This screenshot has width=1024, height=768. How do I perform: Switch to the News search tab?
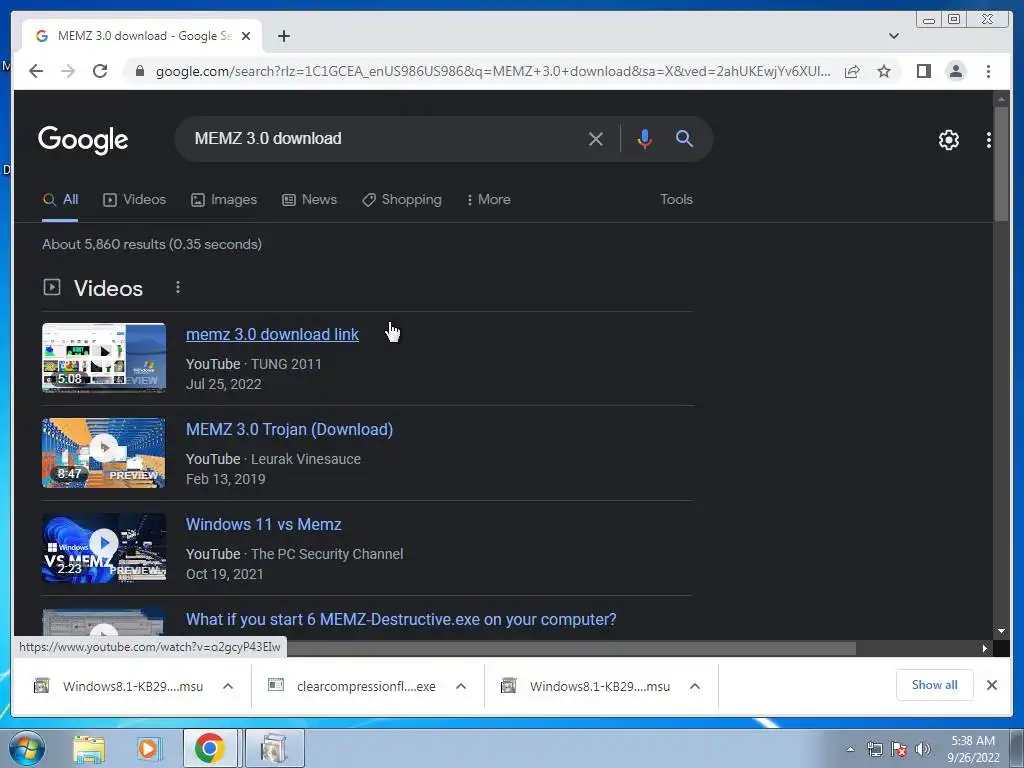coord(309,200)
